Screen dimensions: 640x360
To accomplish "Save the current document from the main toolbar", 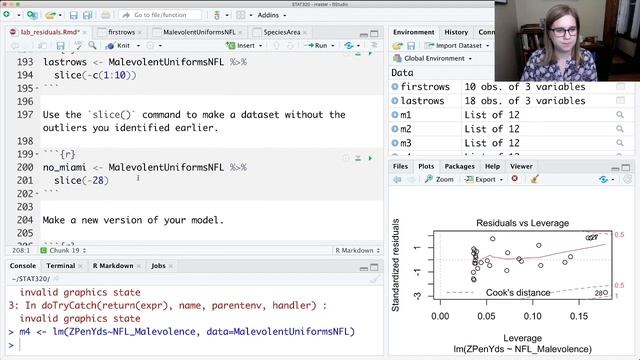I will click(73, 15).
